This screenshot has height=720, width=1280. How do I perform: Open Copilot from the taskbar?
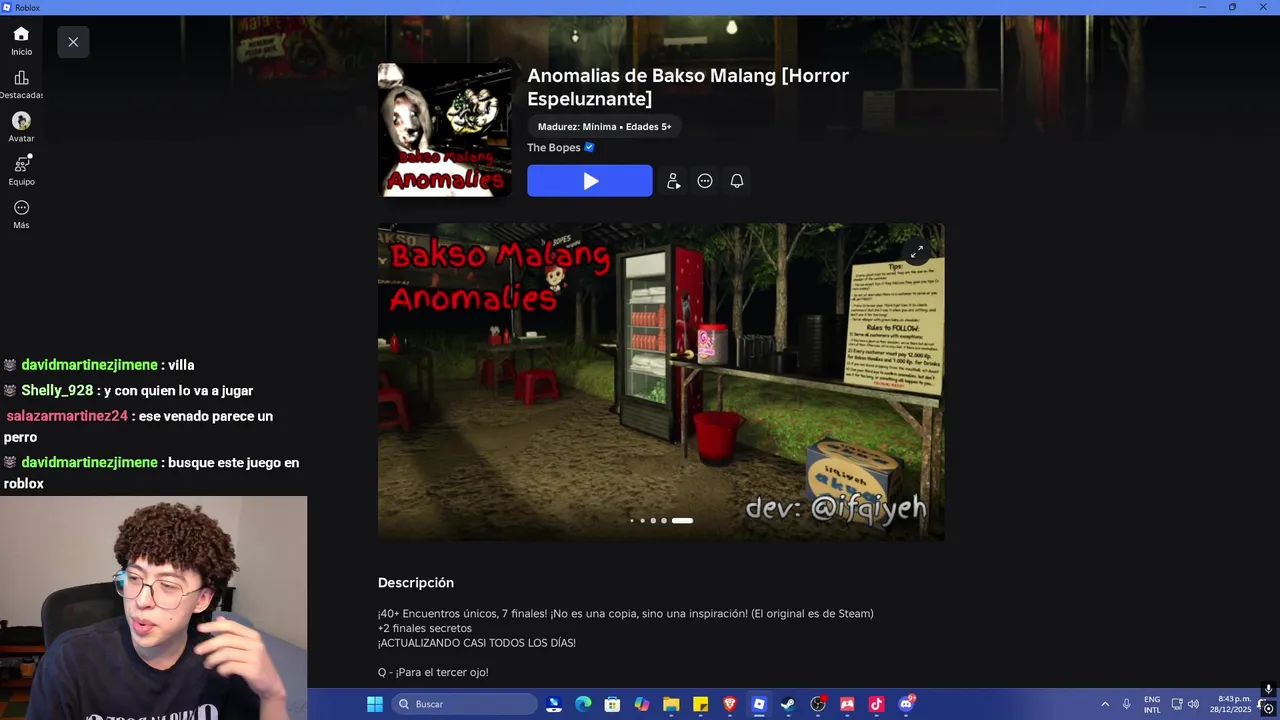pyautogui.click(x=642, y=704)
